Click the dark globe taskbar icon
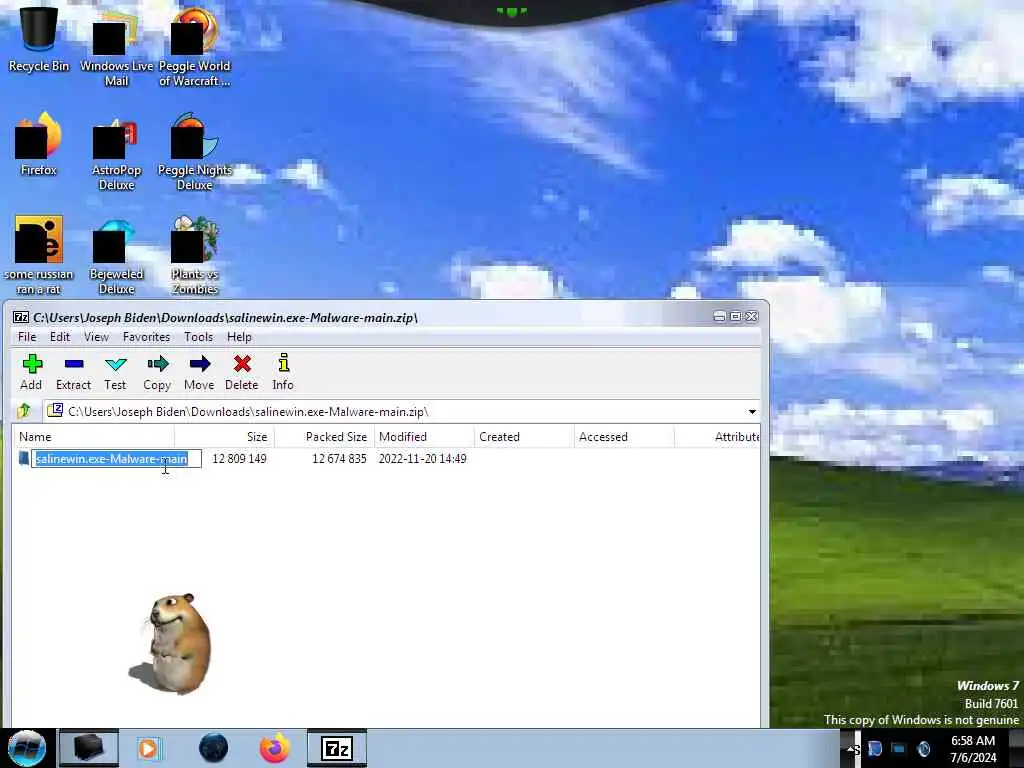This screenshot has width=1024, height=768. pyautogui.click(x=214, y=748)
